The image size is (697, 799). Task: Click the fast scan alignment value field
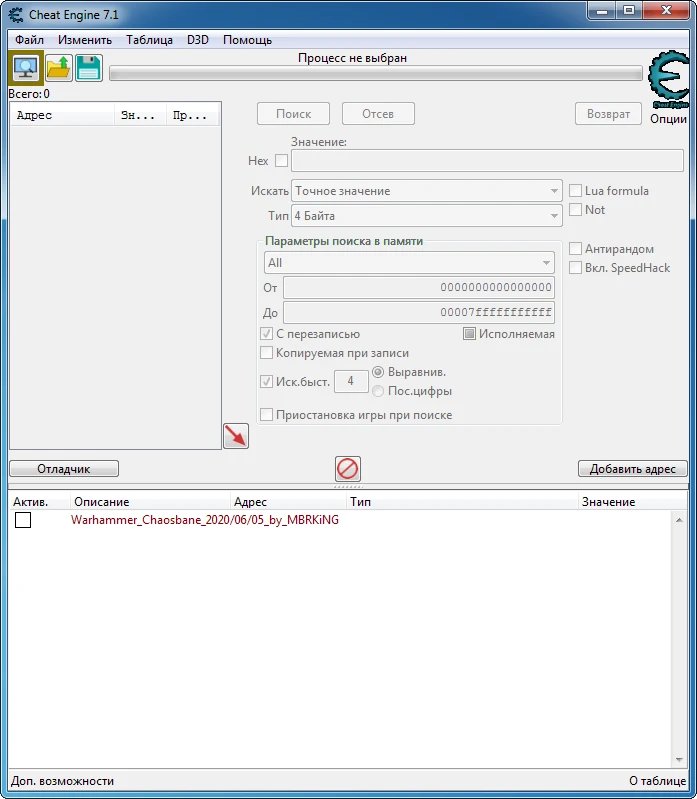pyautogui.click(x=351, y=381)
